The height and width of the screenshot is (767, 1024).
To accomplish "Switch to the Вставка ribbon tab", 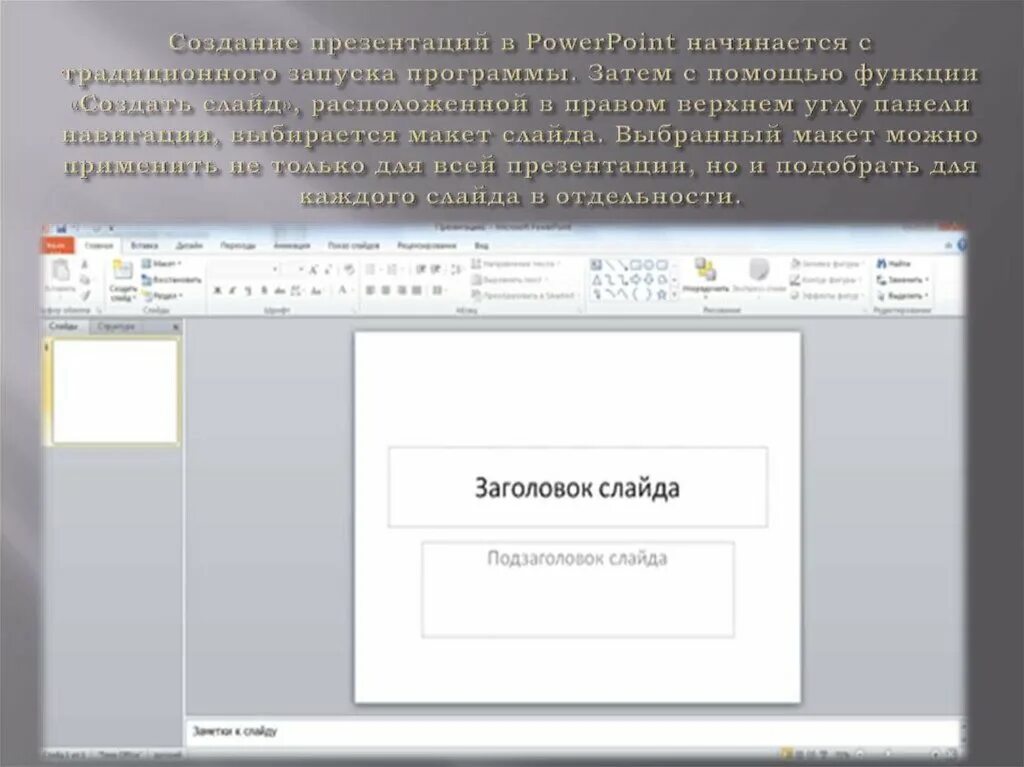I will point(144,246).
